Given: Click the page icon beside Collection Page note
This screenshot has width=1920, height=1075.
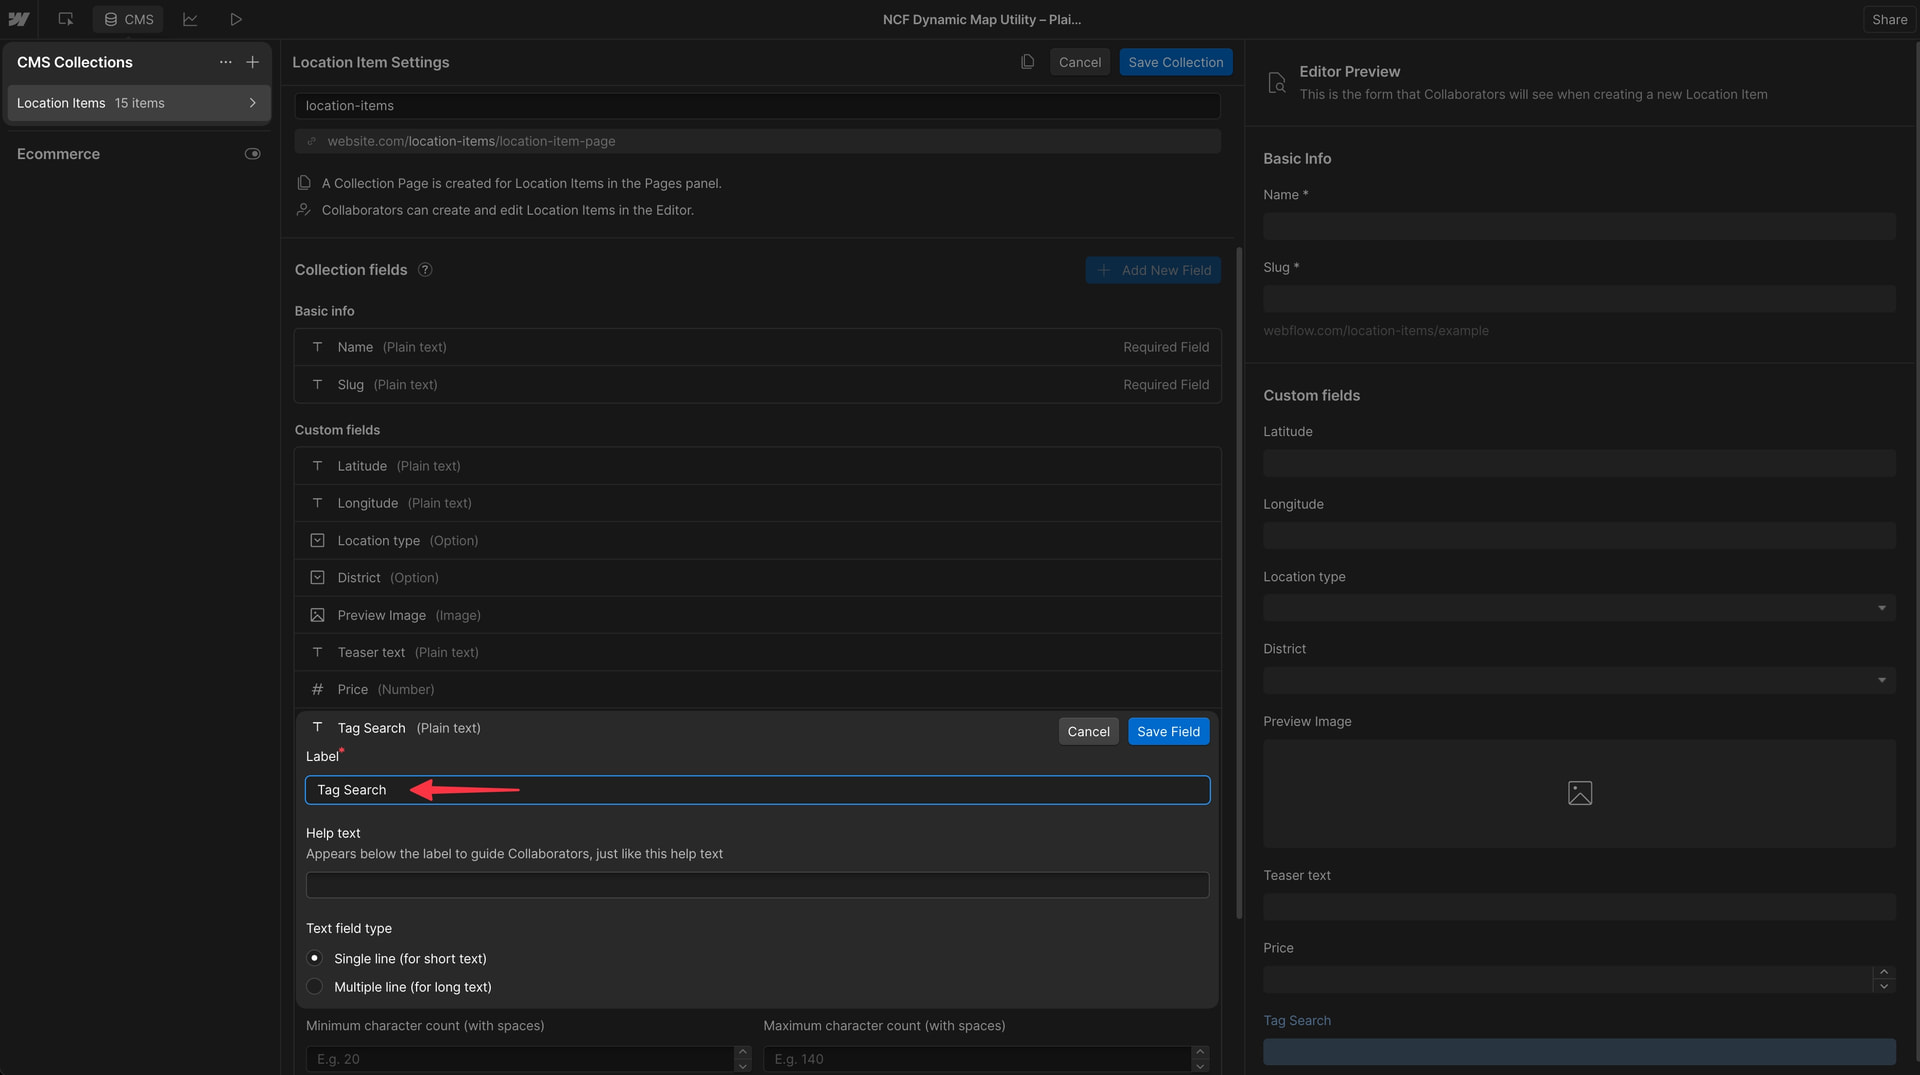Looking at the screenshot, I should 304,183.
